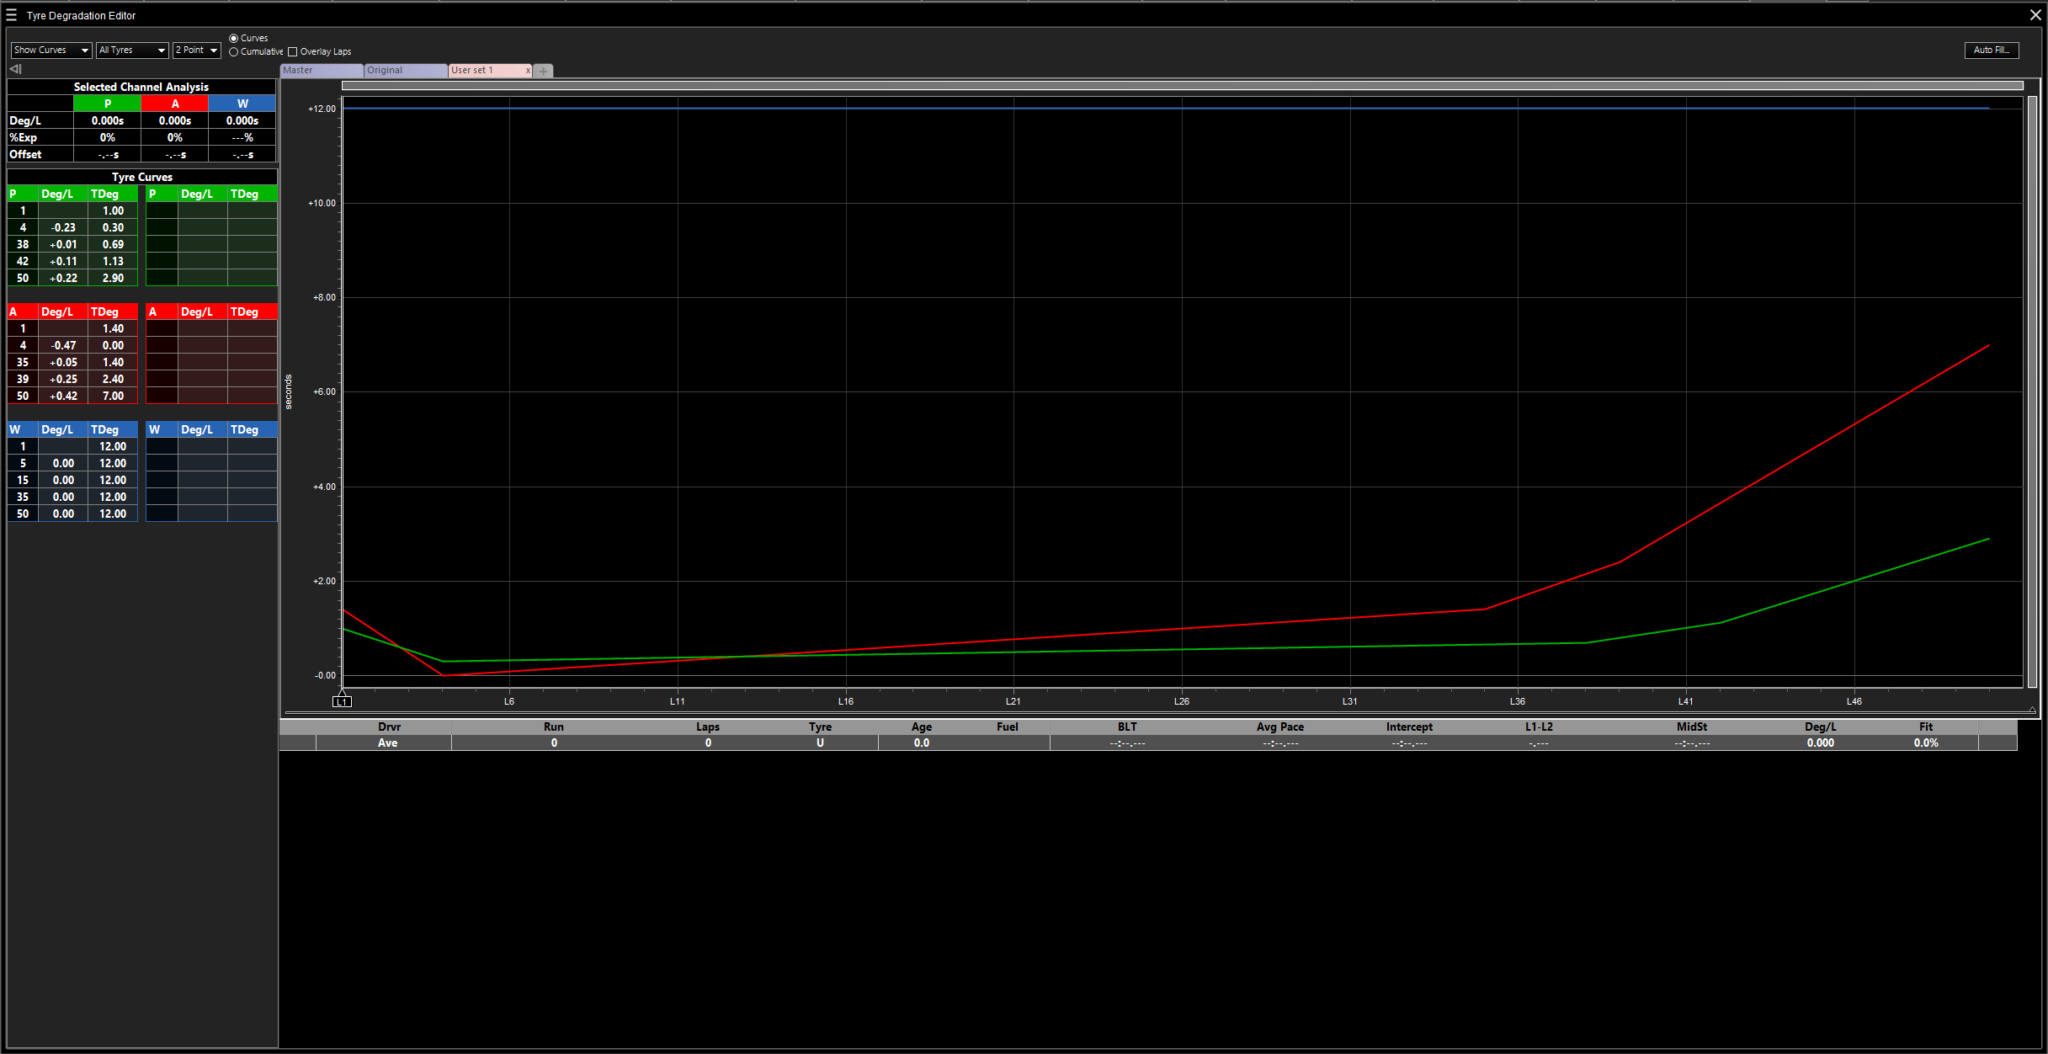Open the Show Curves dropdown

(x=51, y=50)
